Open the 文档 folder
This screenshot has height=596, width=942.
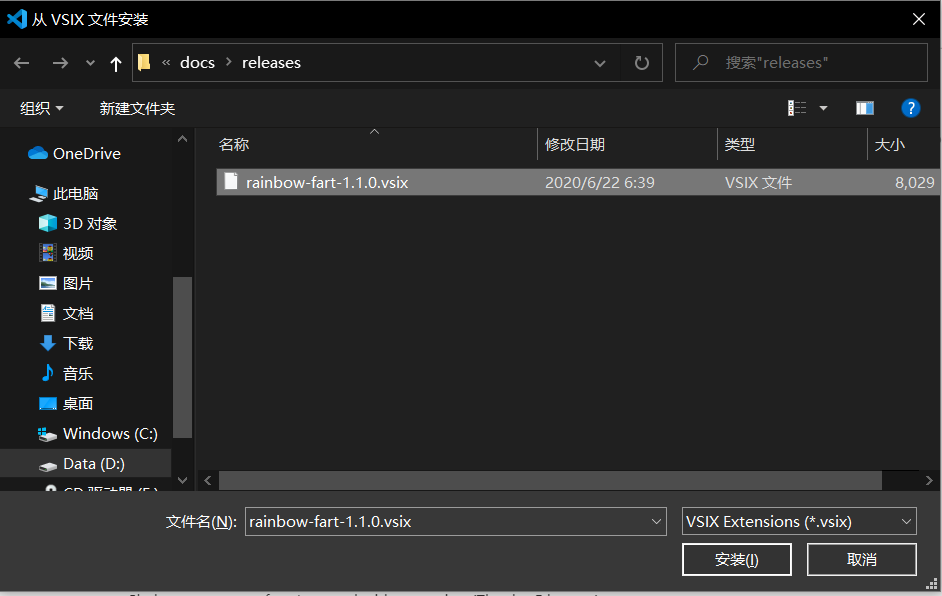tap(66, 314)
